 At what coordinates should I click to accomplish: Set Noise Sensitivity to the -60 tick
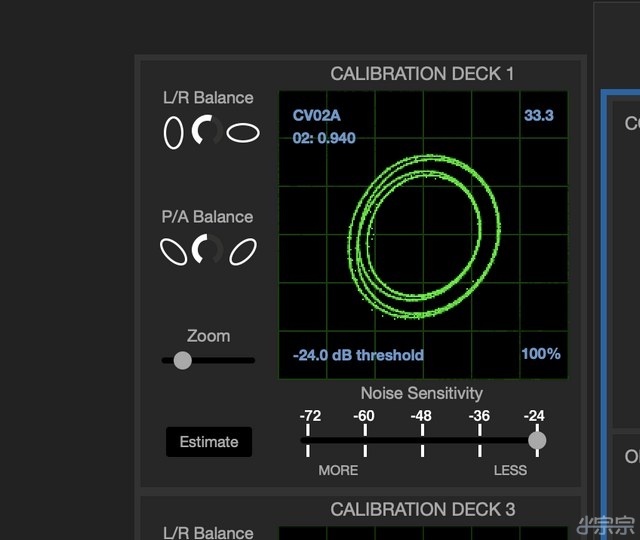[x=364, y=440]
